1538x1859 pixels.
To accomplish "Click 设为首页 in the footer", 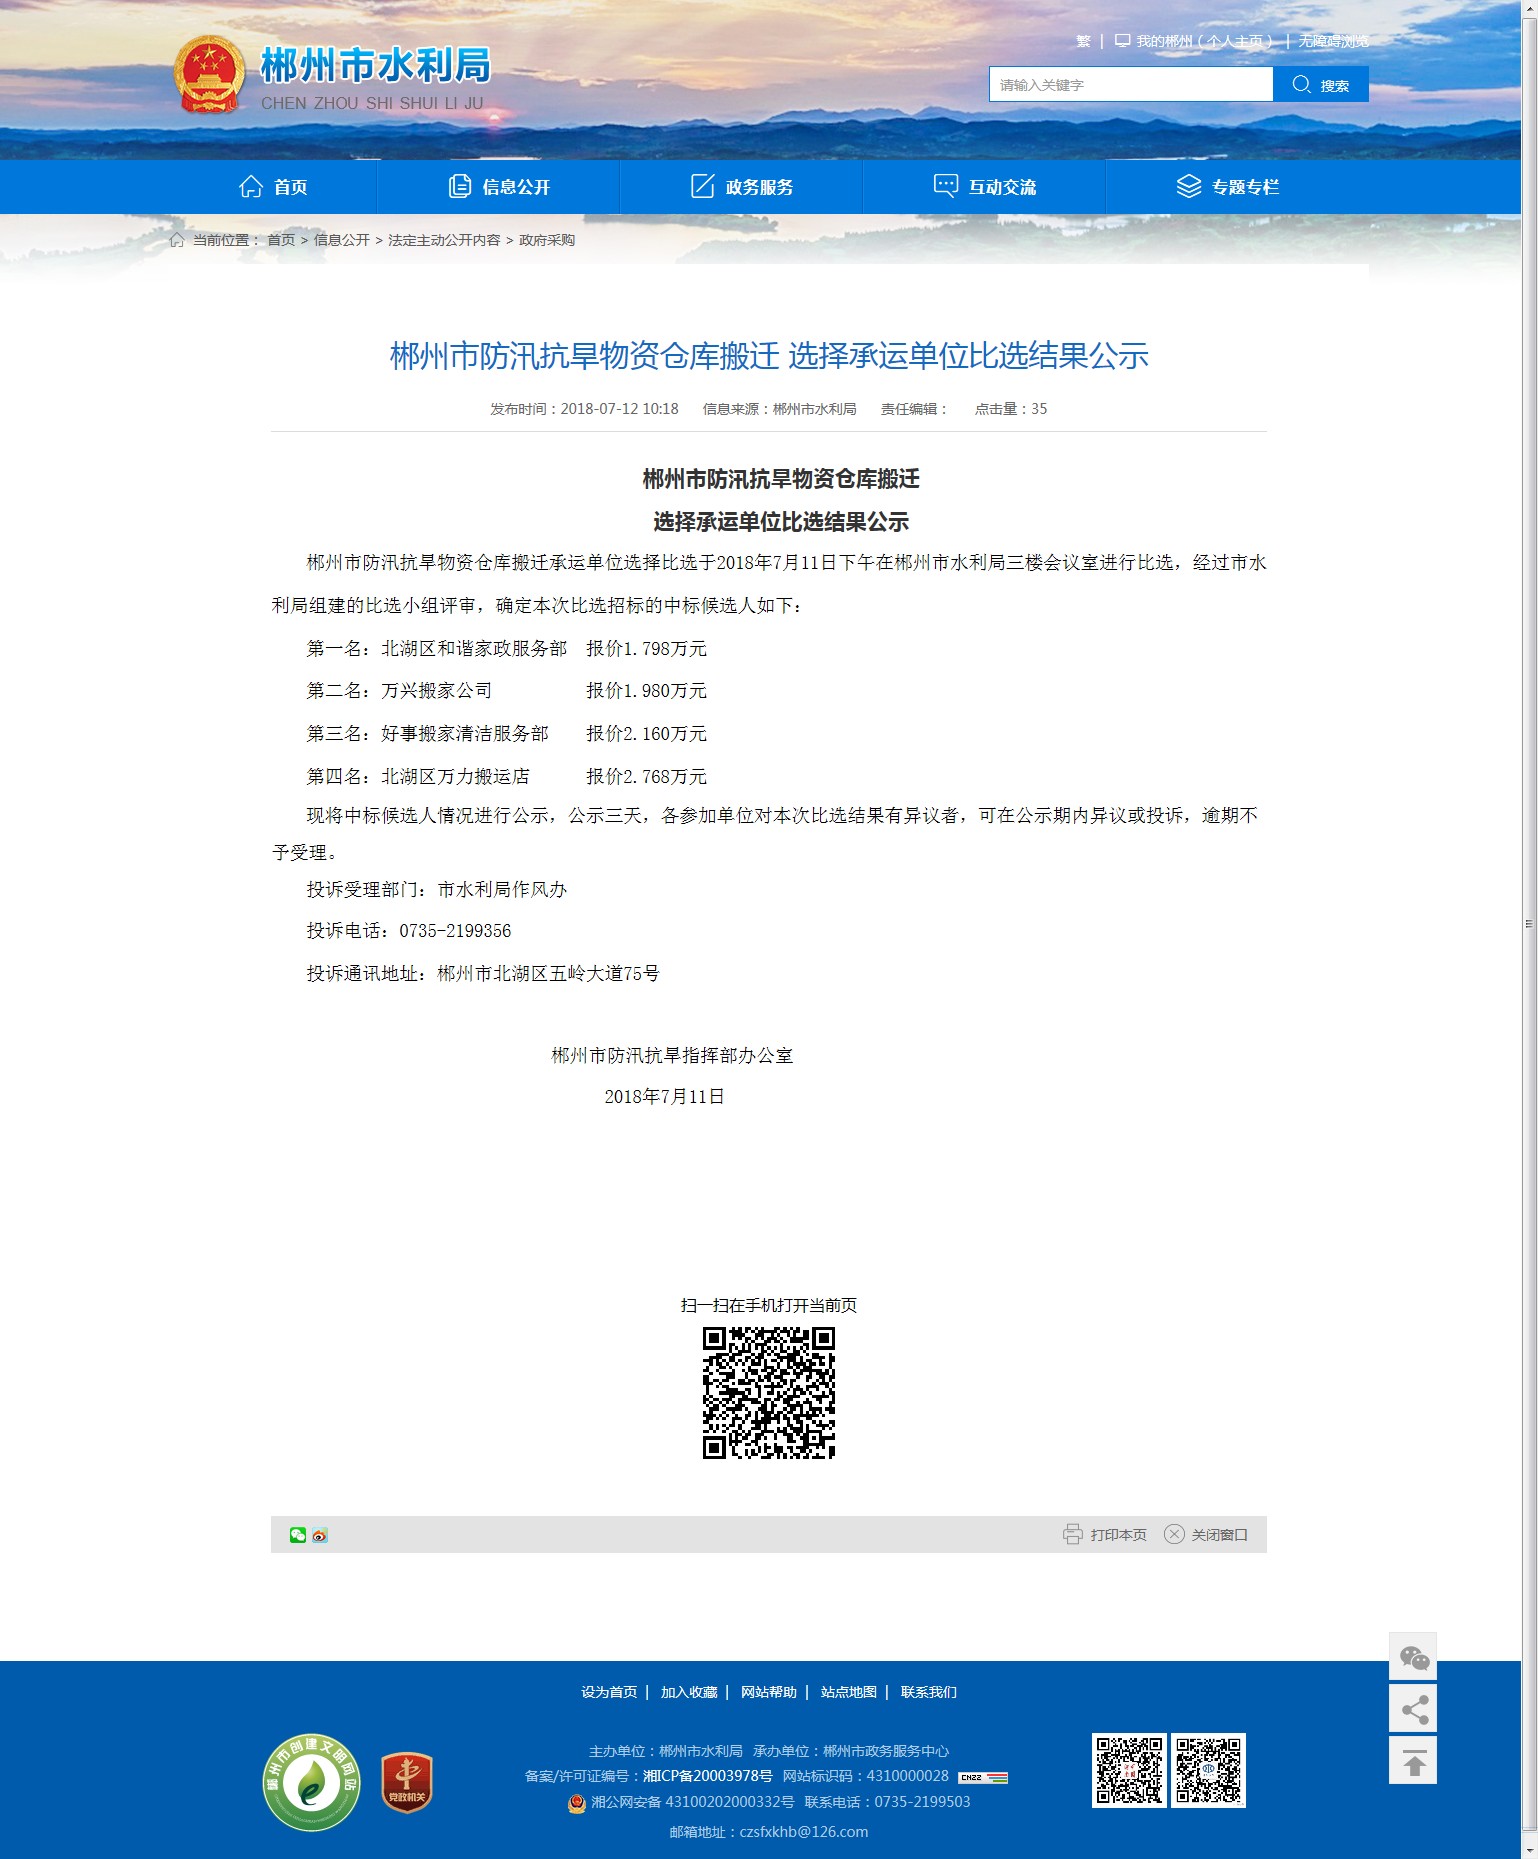I will pyautogui.click(x=609, y=1692).
